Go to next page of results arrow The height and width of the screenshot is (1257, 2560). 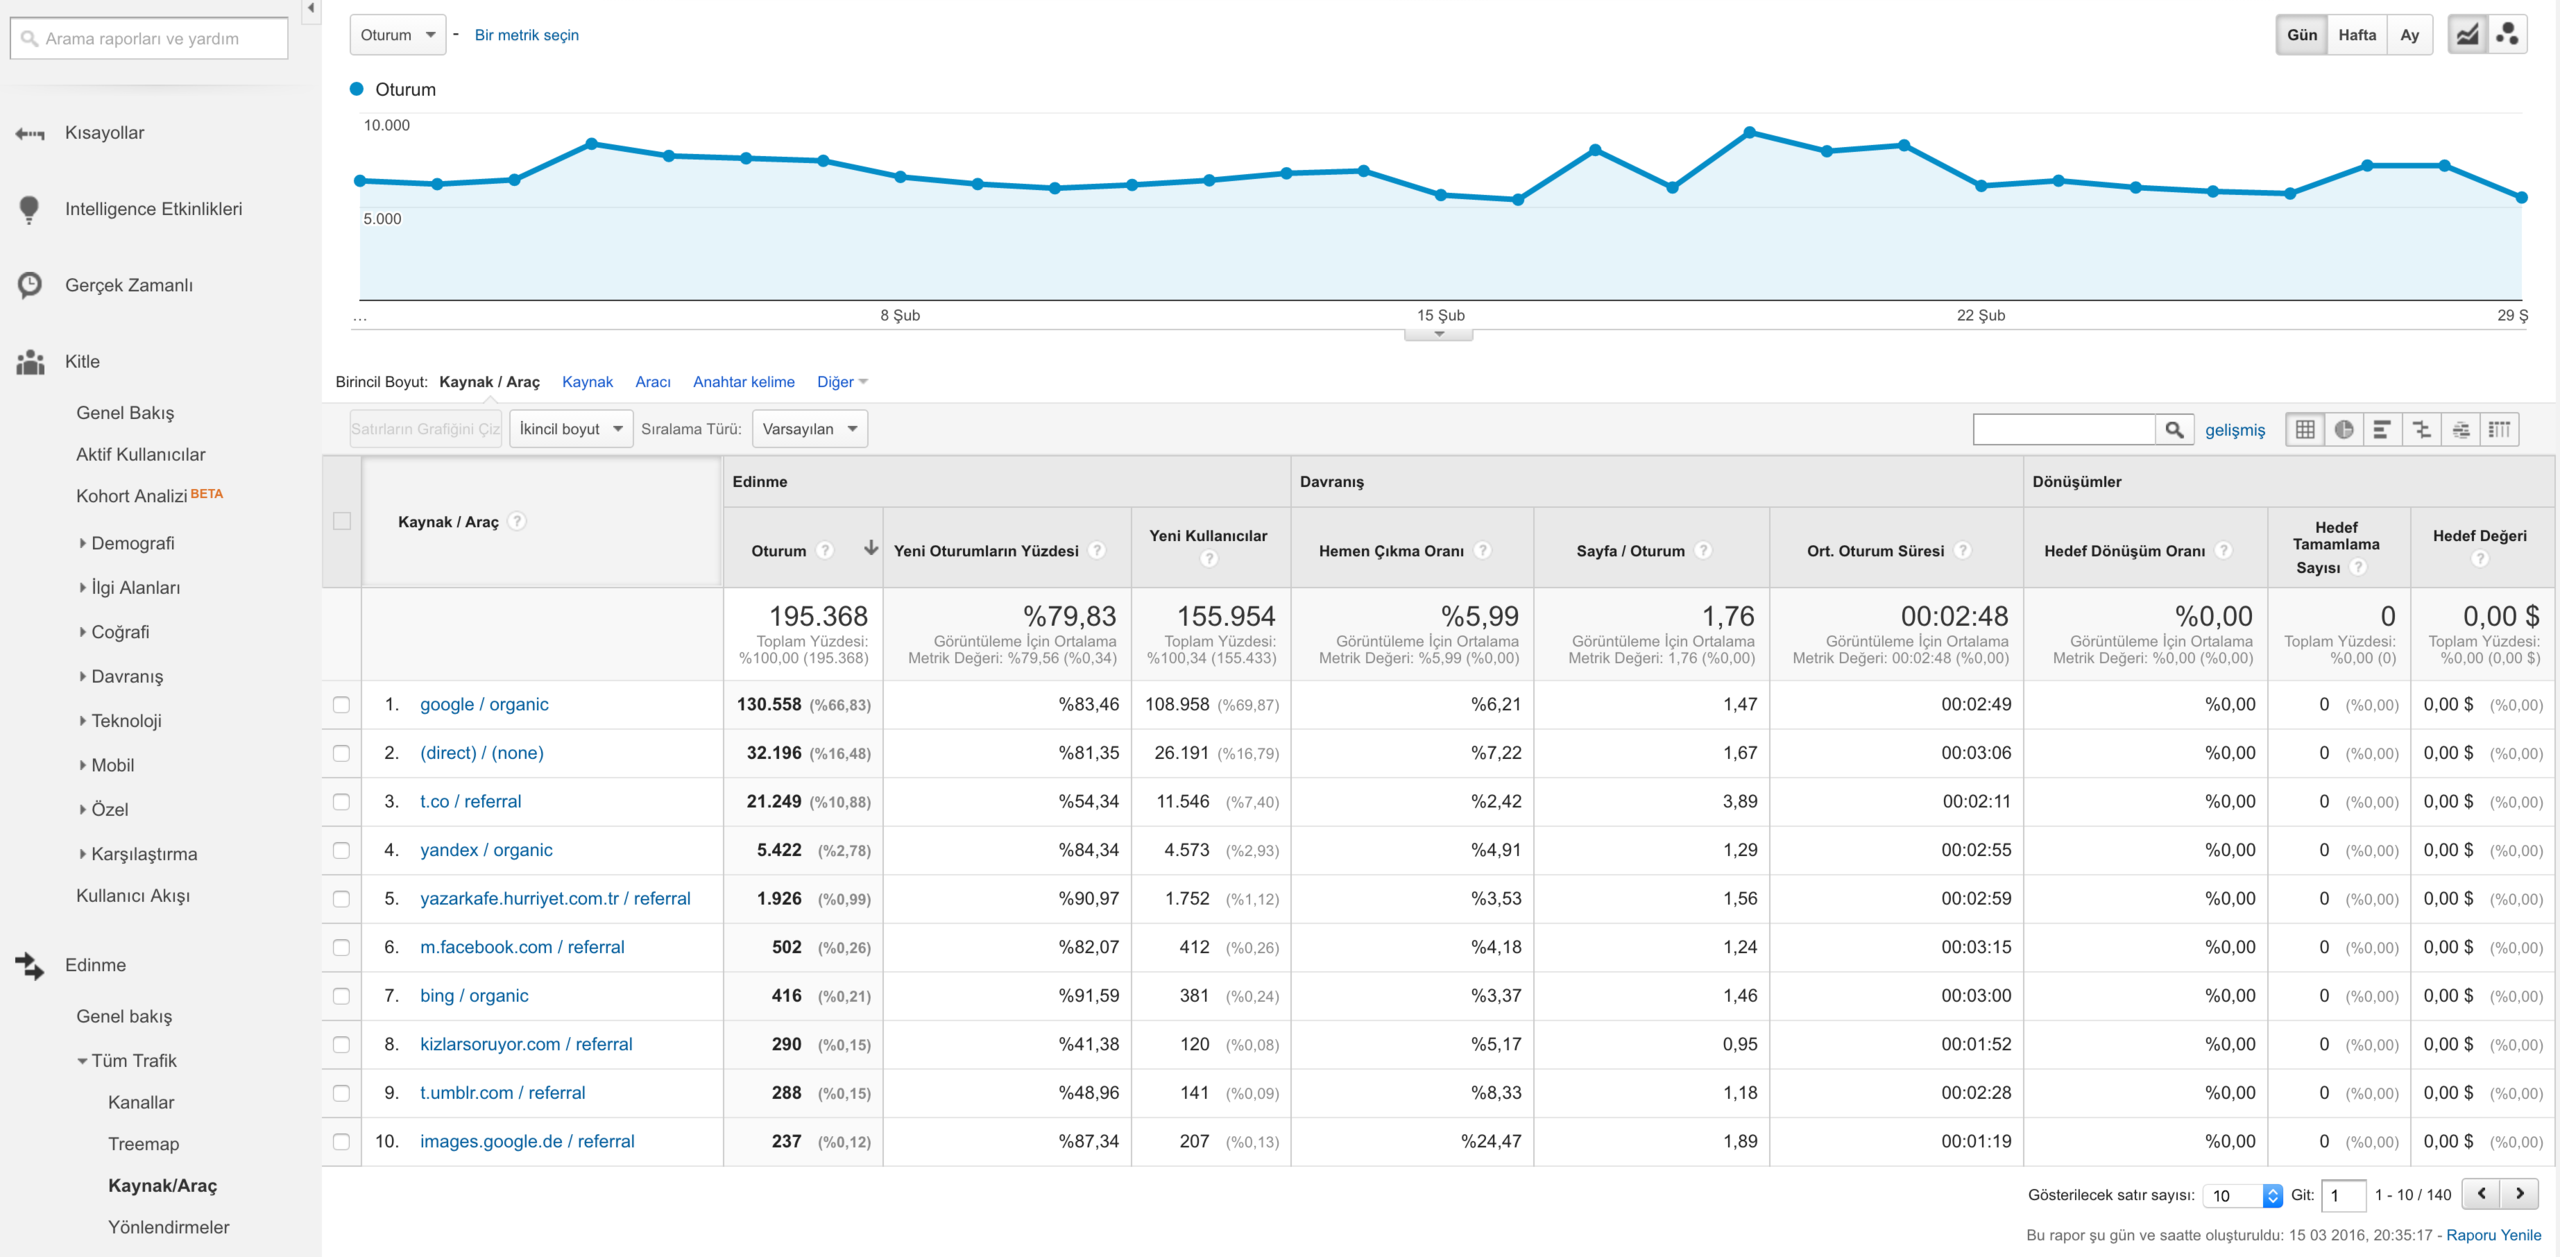point(2519,1193)
